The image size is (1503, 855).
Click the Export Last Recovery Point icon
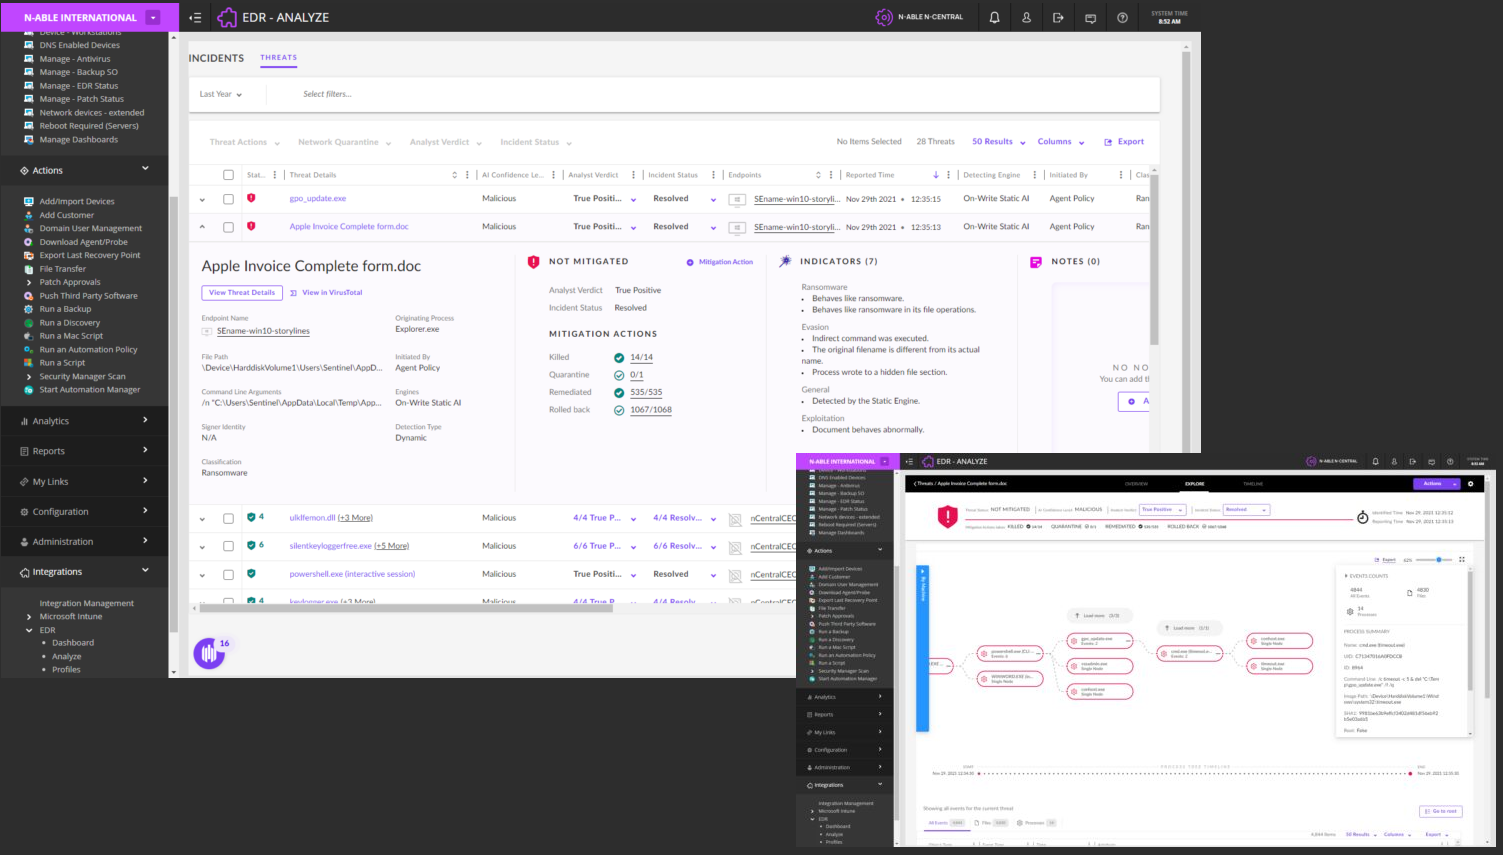[29, 256]
